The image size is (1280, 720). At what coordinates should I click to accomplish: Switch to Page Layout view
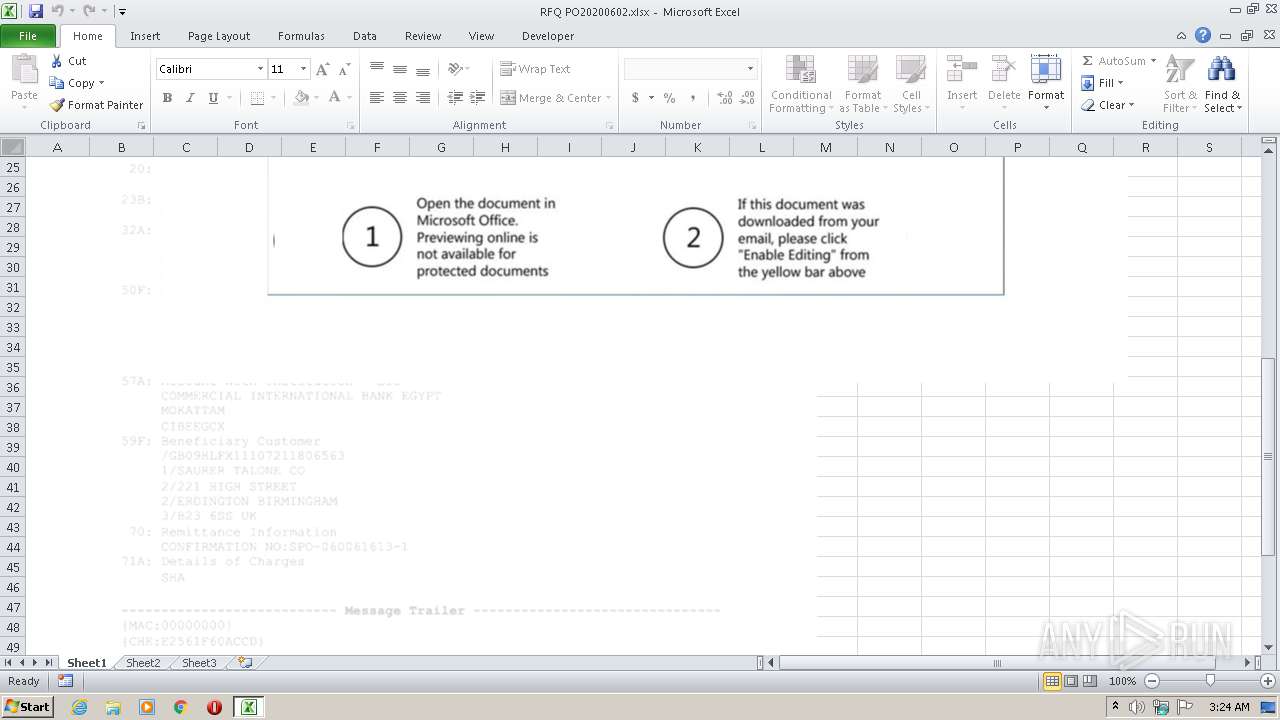[x=1071, y=681]
